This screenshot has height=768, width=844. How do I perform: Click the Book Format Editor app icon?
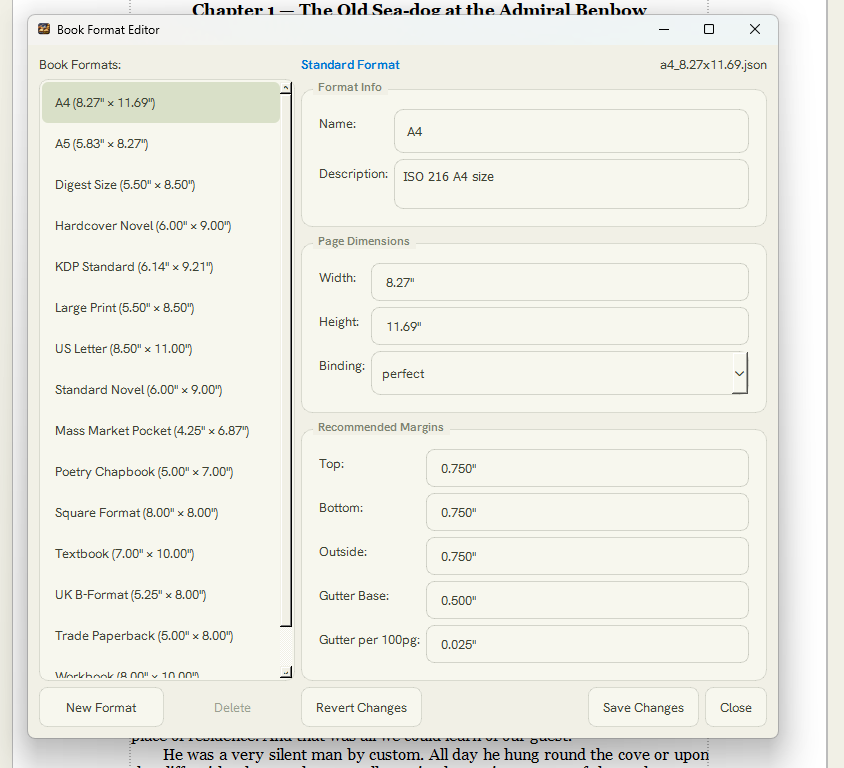coord(44,29)
